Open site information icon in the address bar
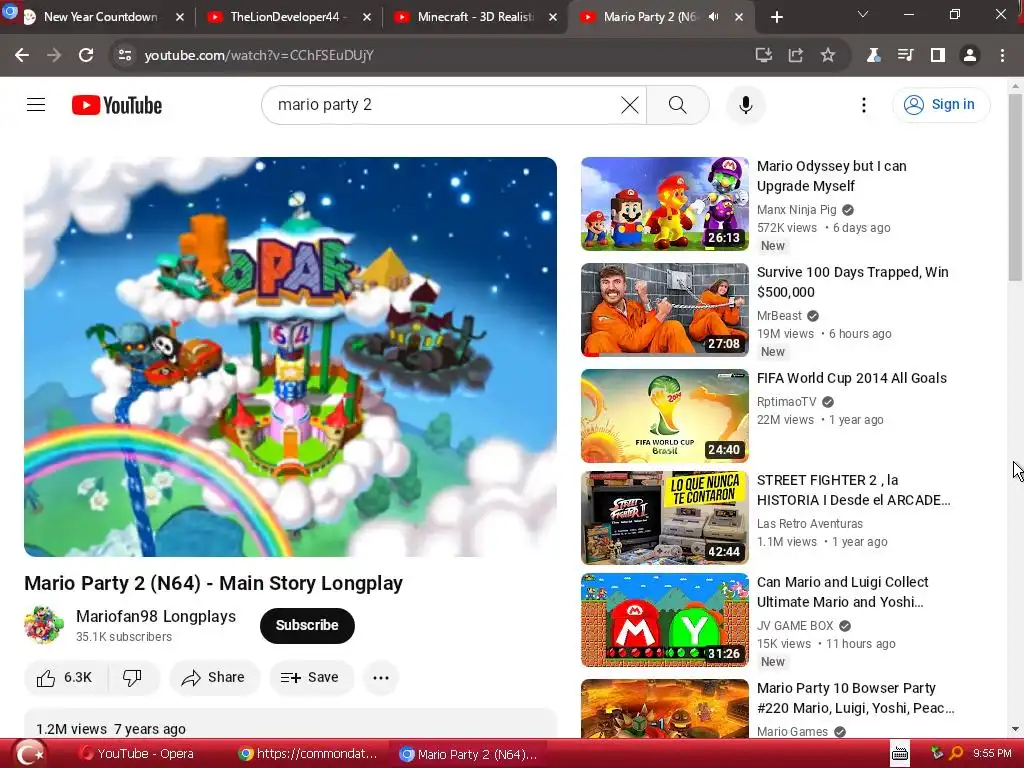 click(124, 56)
